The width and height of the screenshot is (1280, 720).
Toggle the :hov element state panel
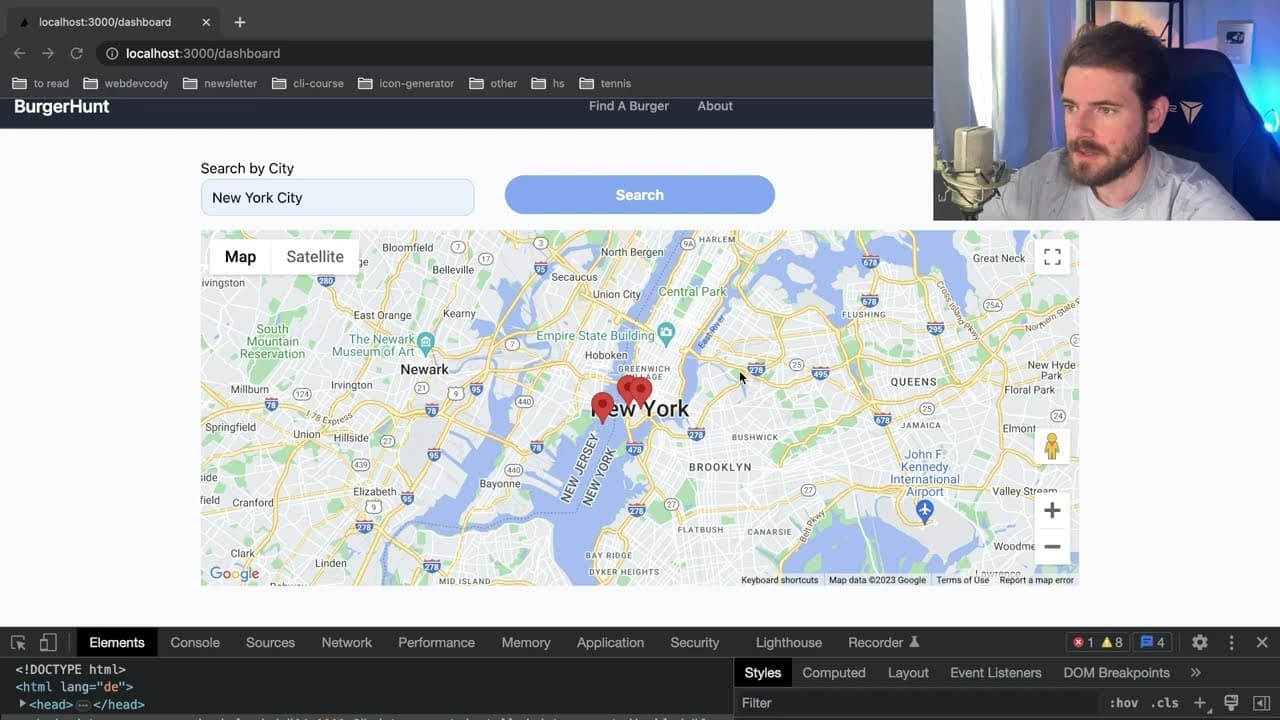(x=1123, y=703)
